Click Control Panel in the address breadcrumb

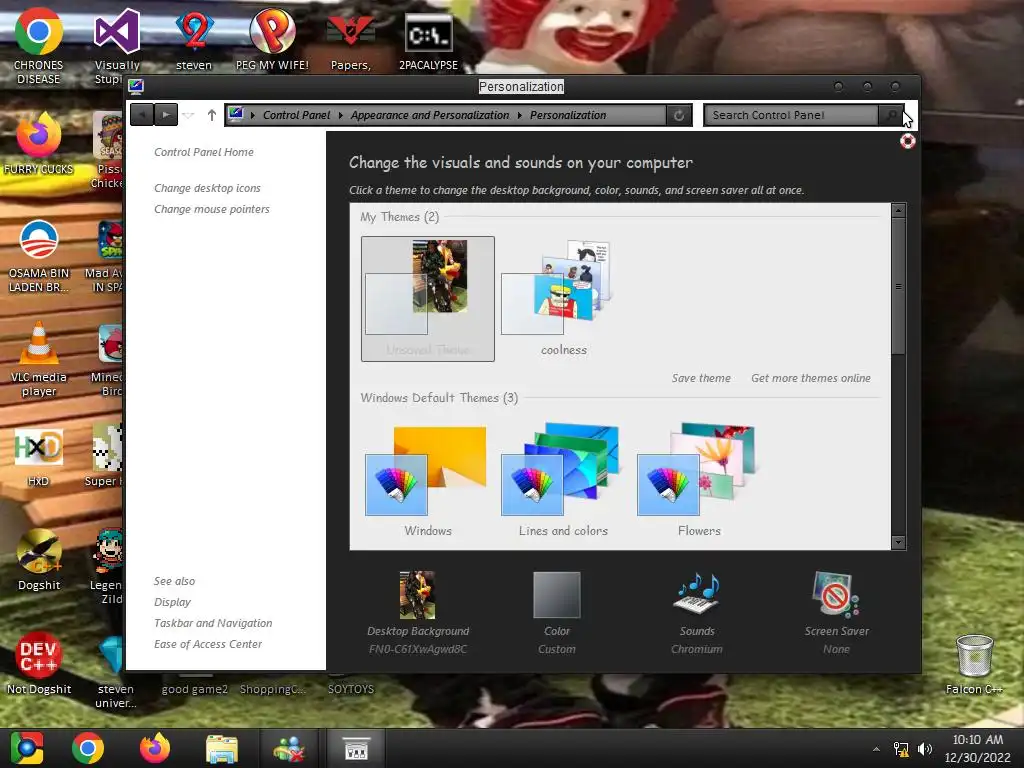[296, 115]
